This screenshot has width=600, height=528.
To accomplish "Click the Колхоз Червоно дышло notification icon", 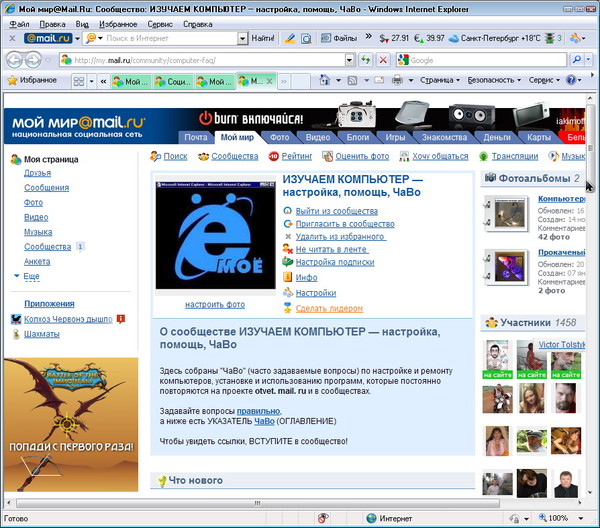I will pyautogui.click(x=121, y=319).
